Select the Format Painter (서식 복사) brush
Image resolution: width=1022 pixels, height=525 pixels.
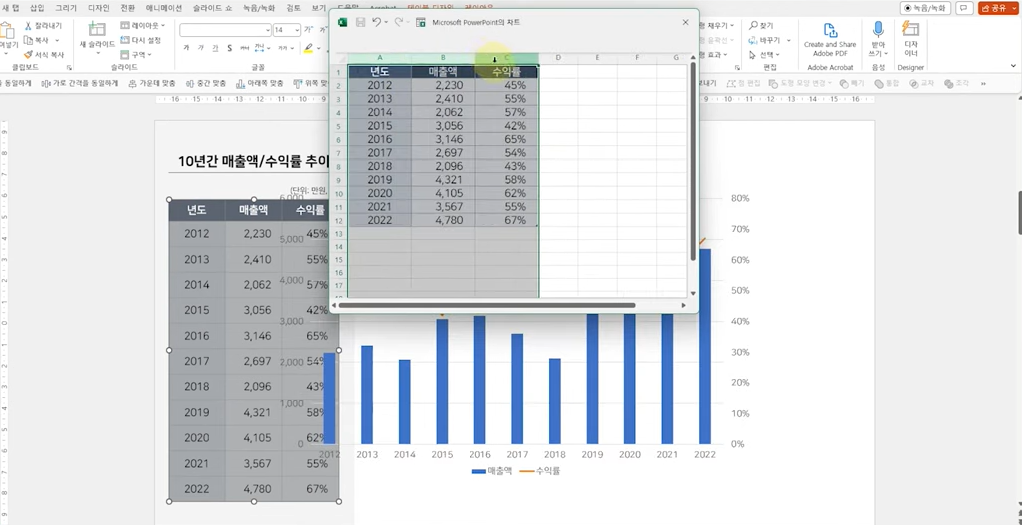[28, 55]
